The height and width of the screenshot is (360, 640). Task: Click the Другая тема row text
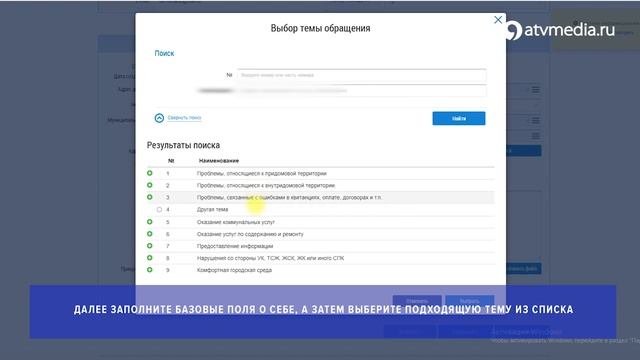[212, 209]
